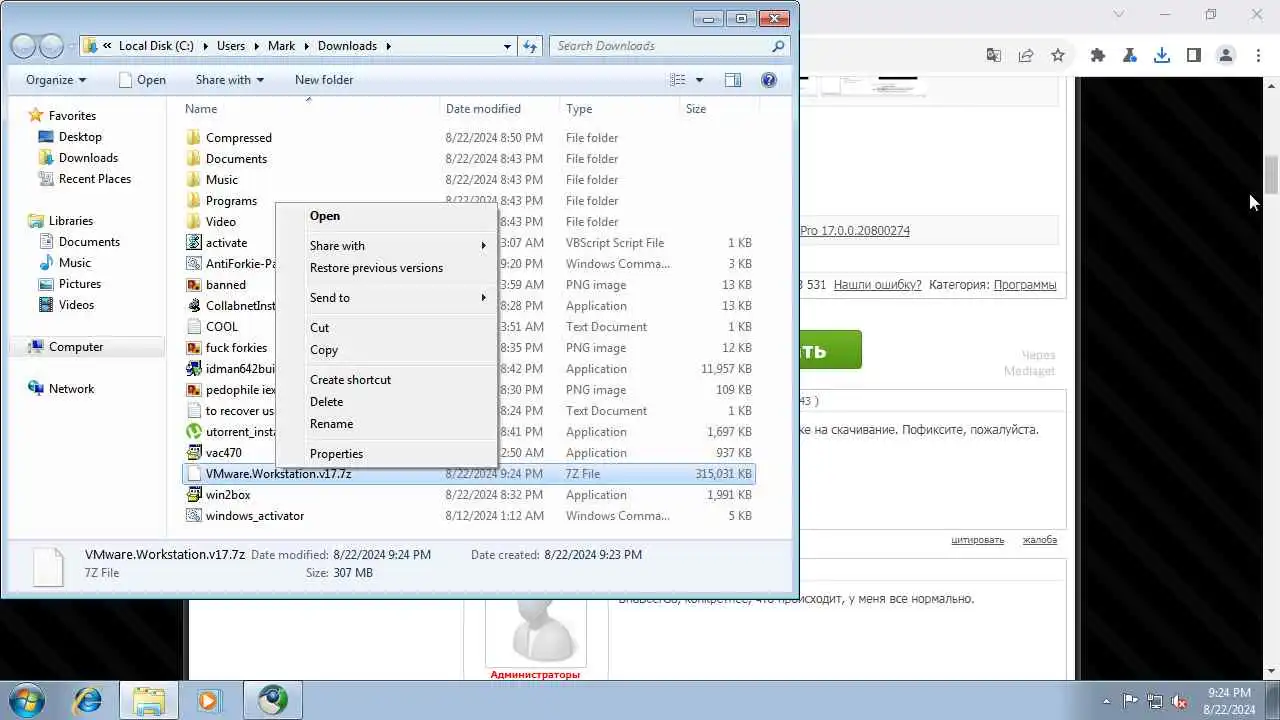This screenshot has width=1280, height=720.
Task: Select the Compressed folder icon
Action: [x=194, y=138]
